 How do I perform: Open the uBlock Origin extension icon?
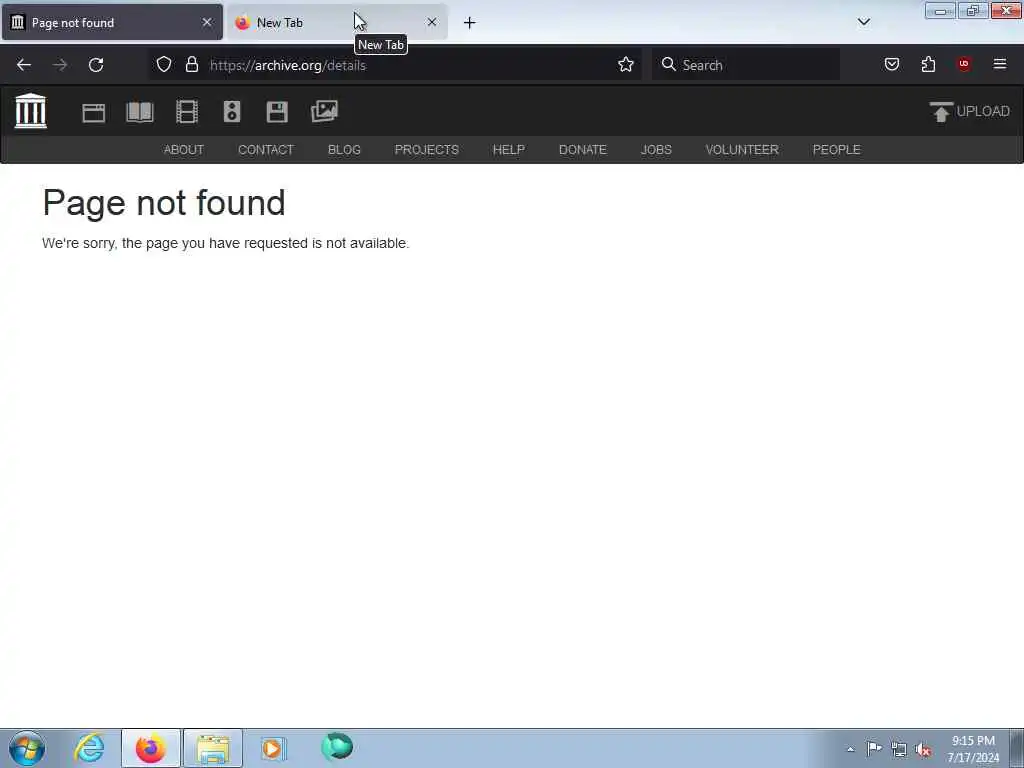pyautogui.click(x=964, y=64)
